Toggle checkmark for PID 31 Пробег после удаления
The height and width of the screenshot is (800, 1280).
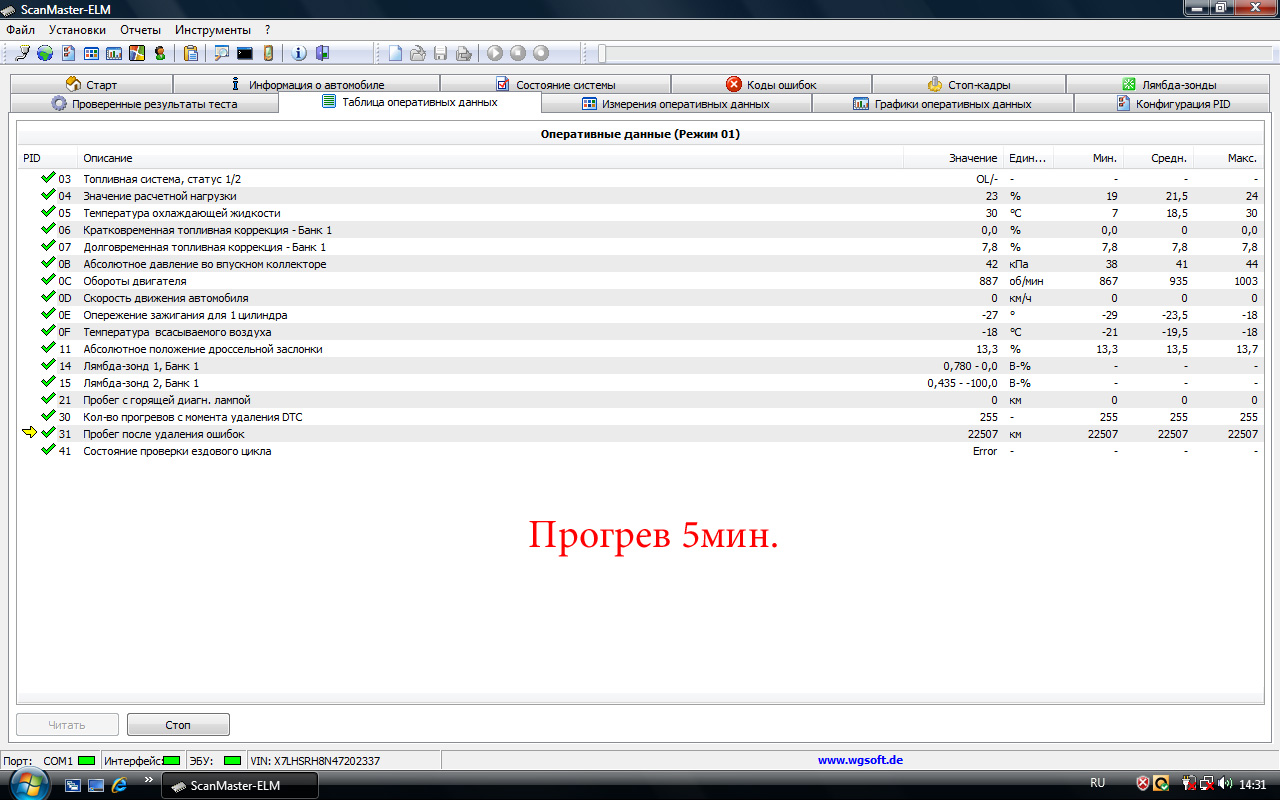point(48,433)
